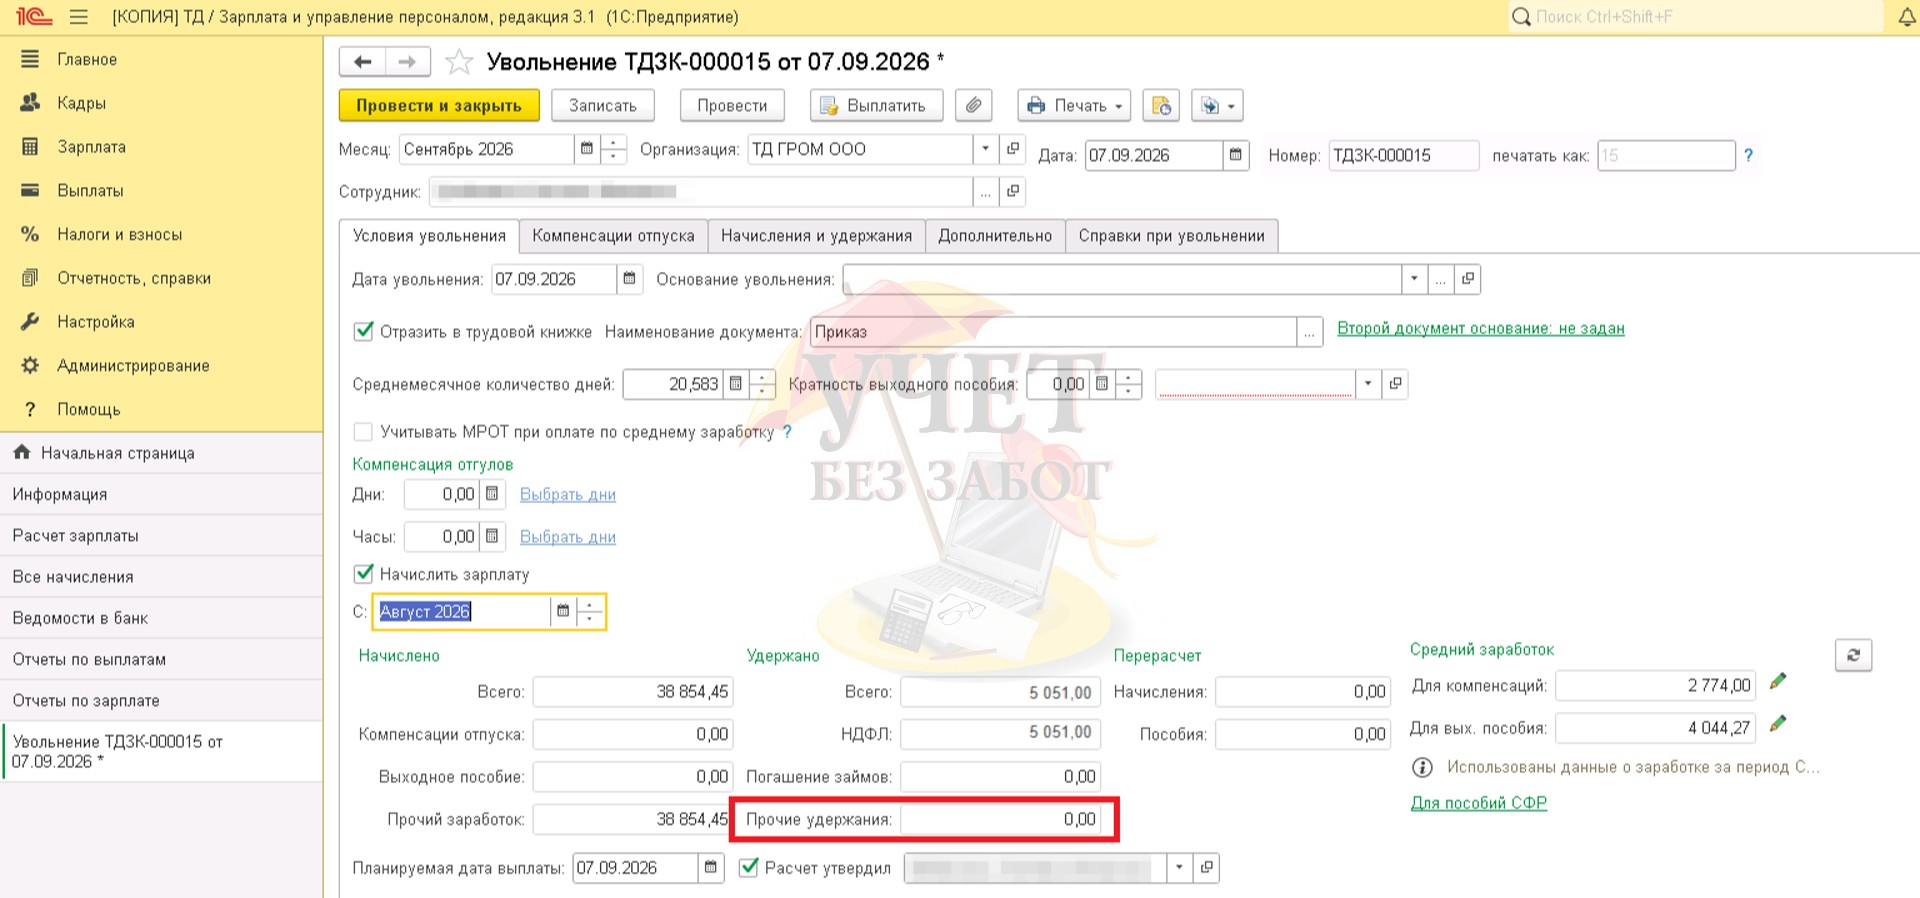Open Второй документ основание link
Screen dimensions: 1920x898
[x=1481, y=328]
